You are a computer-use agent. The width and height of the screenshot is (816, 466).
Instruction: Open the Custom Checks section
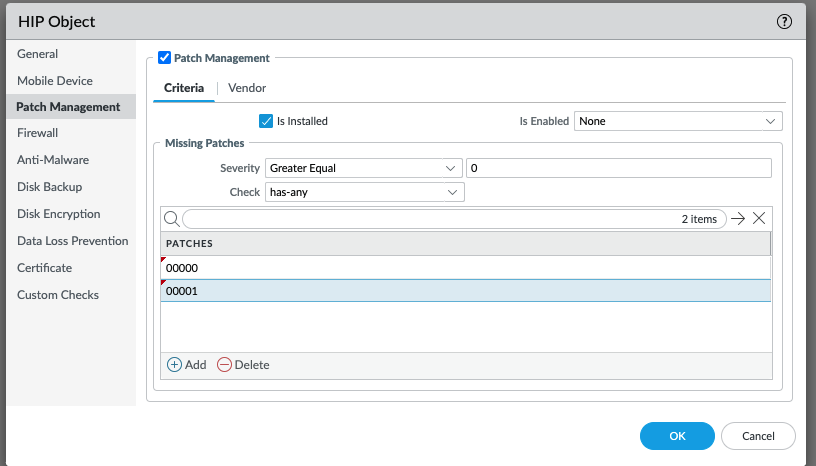tap(58, 295)
